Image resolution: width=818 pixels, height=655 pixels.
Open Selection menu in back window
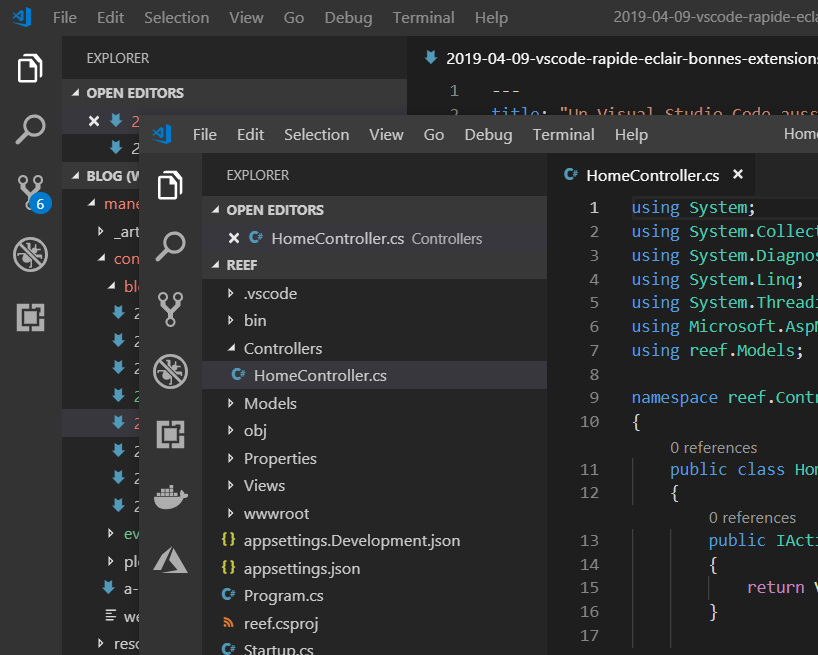pyautogui.click(x=177, y=17)
